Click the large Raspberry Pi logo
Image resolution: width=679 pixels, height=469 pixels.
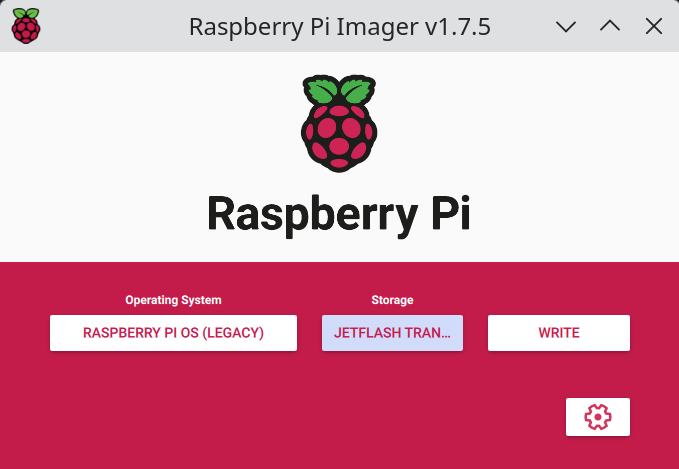pyautogui.click(x=339, y=123)
